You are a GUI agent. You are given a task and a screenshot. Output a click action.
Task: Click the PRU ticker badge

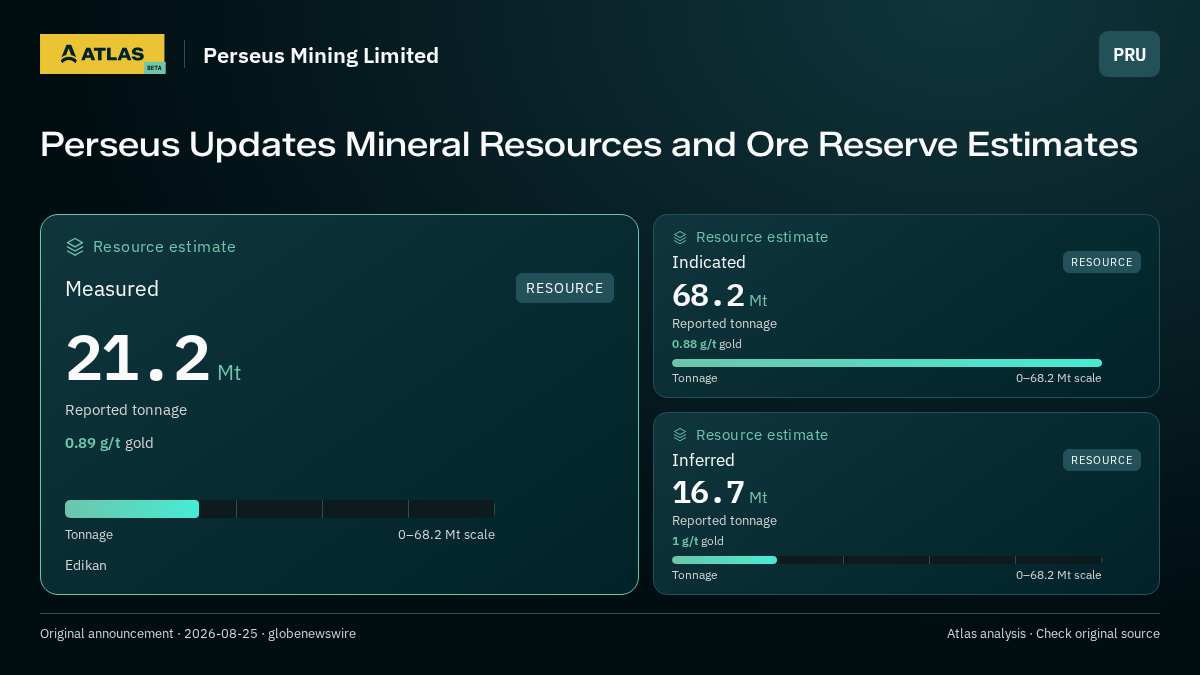point(1129,54)
